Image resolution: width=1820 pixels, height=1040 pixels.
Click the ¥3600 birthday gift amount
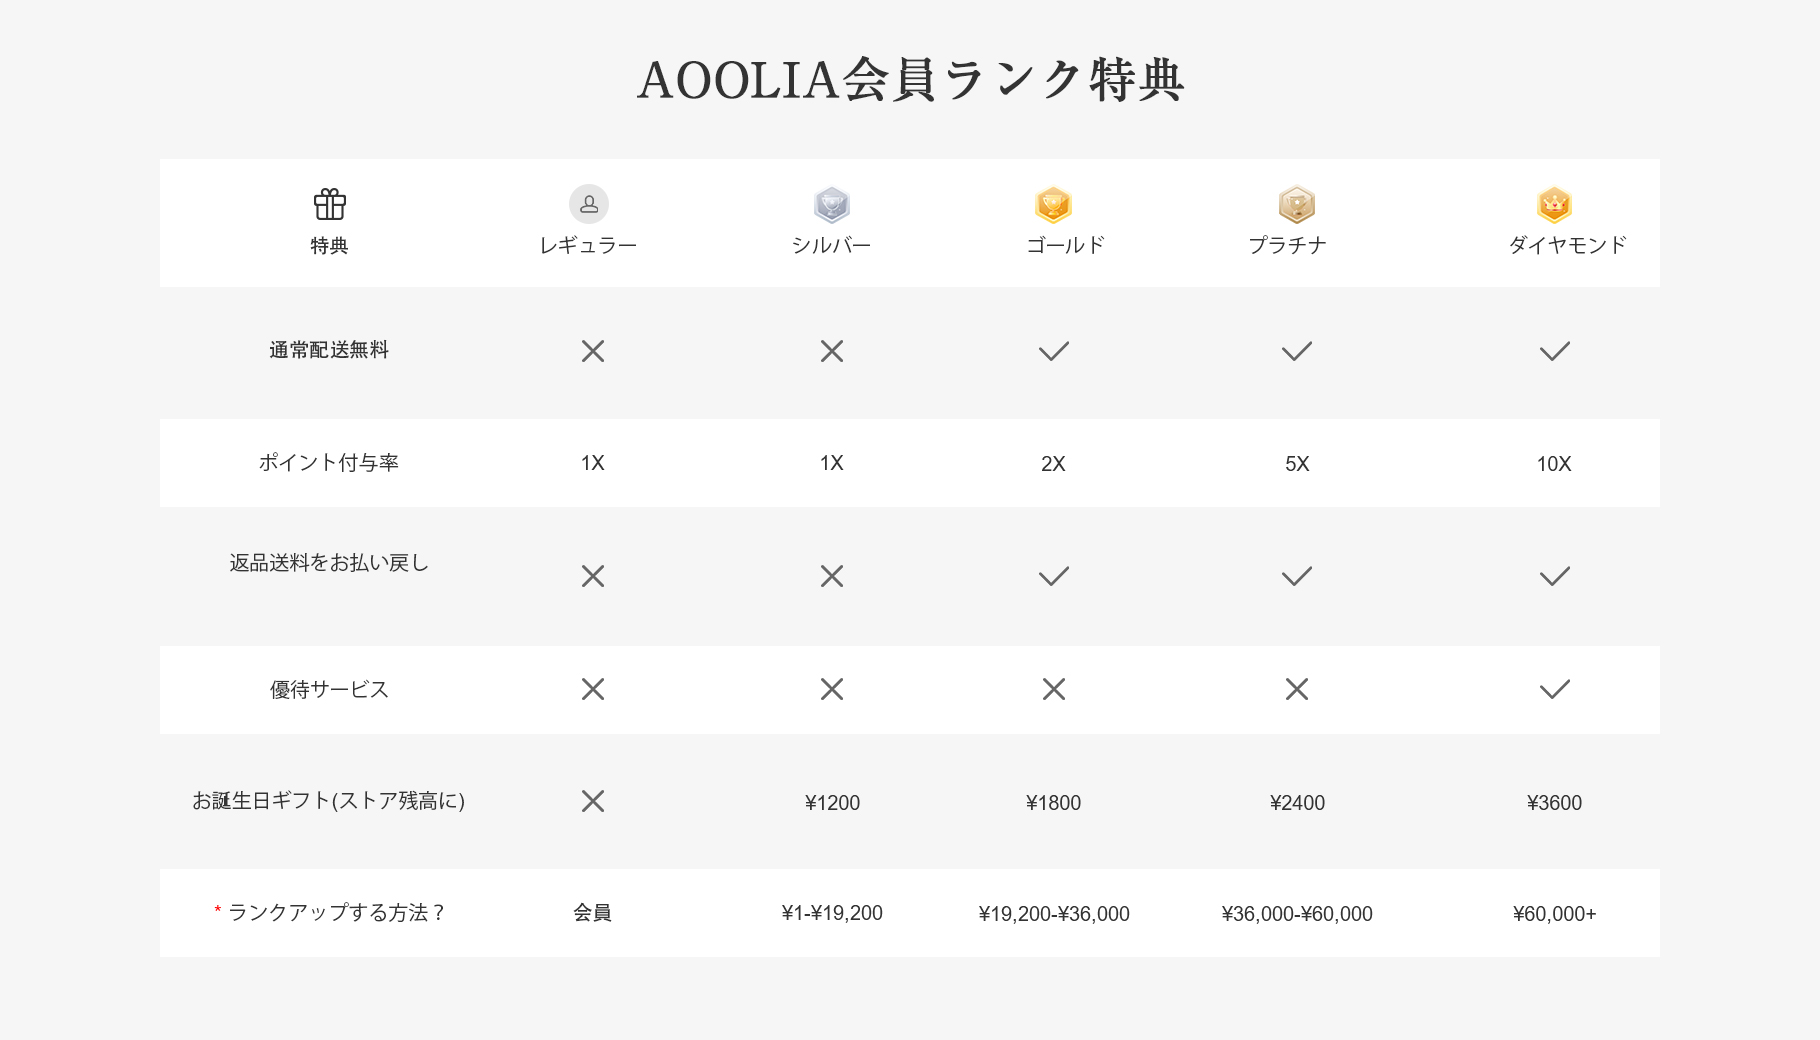1554,803
